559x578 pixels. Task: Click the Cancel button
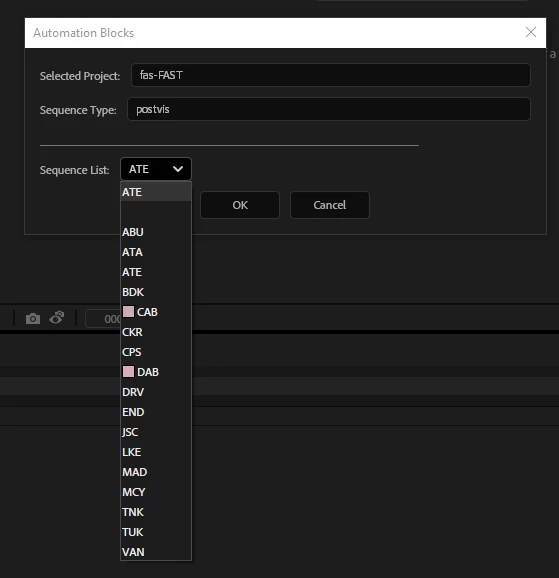coord(330,205)
